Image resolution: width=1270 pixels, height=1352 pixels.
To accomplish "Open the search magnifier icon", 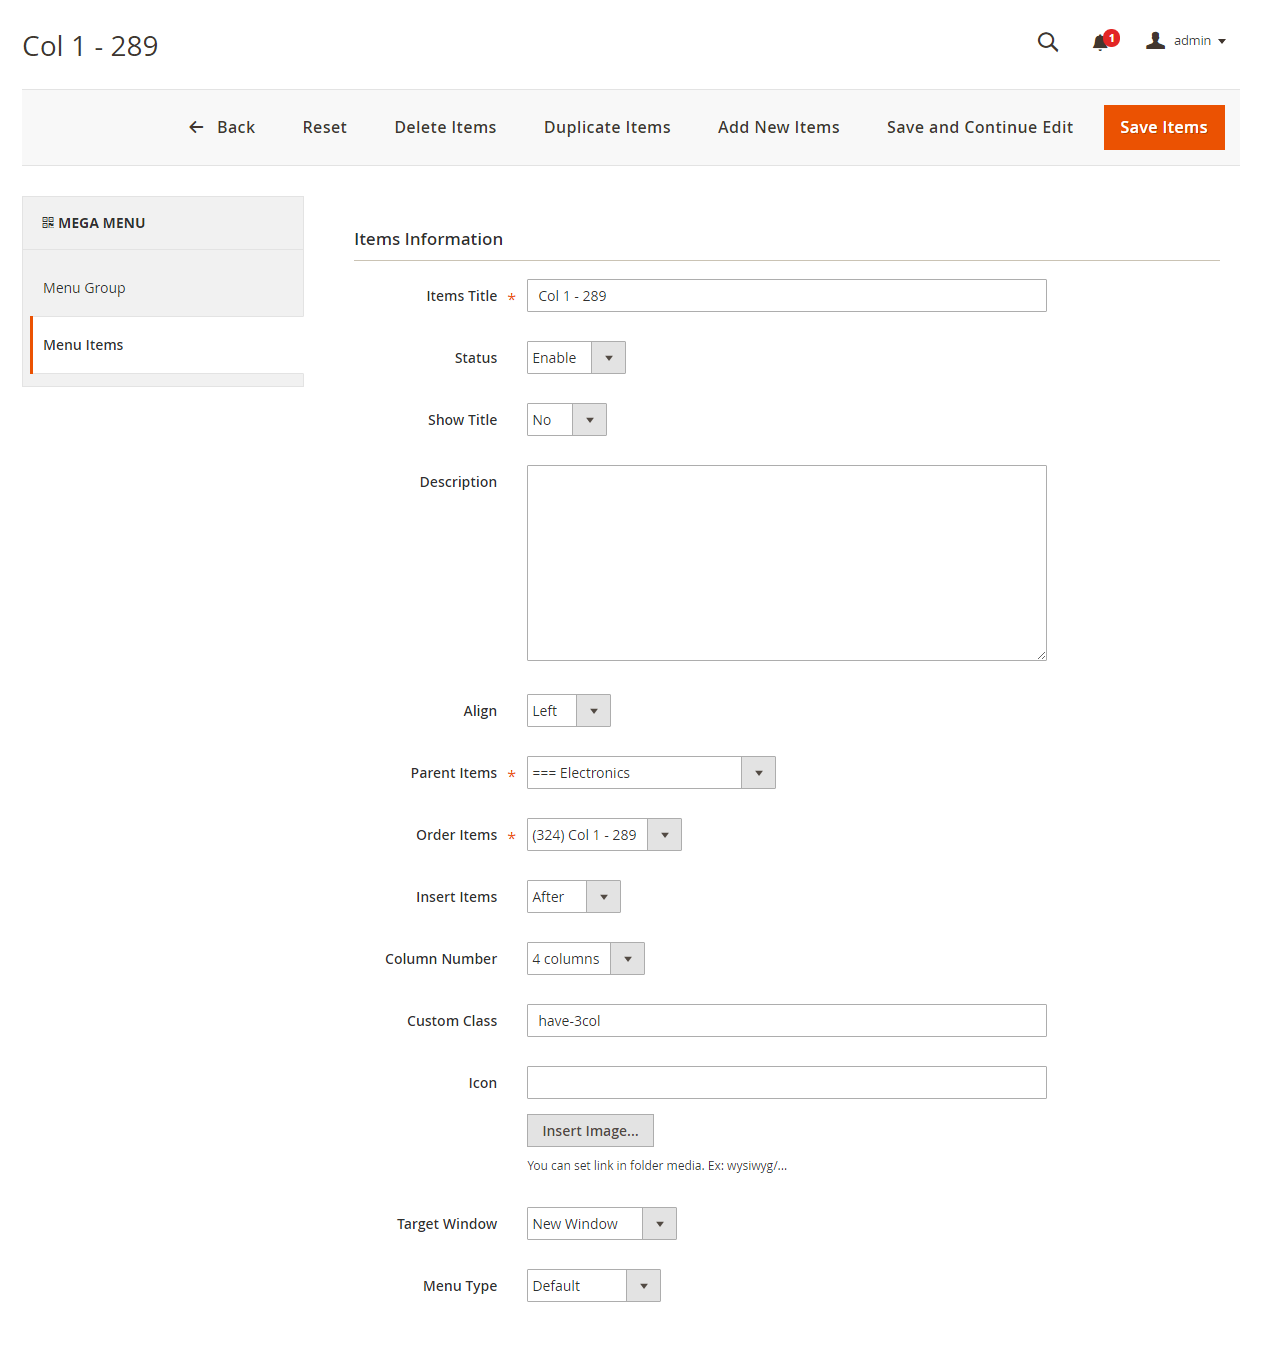I will point(1047,41).
